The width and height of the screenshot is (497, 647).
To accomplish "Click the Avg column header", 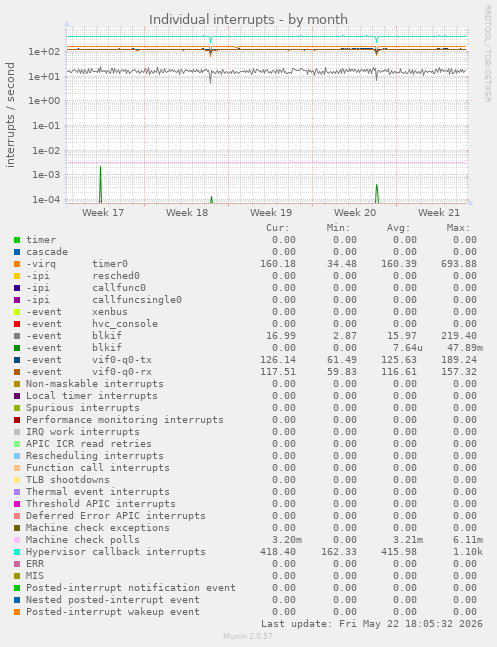I will [398, 228].
